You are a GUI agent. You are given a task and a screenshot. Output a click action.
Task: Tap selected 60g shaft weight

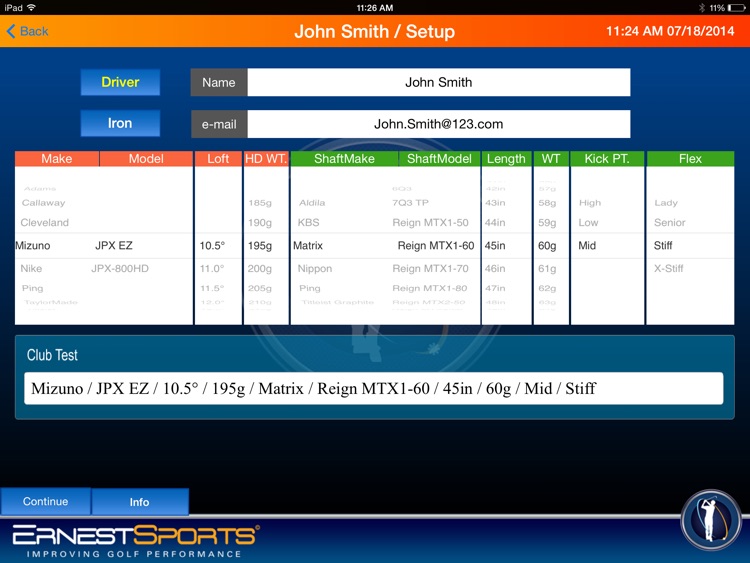tap(547, 245)
